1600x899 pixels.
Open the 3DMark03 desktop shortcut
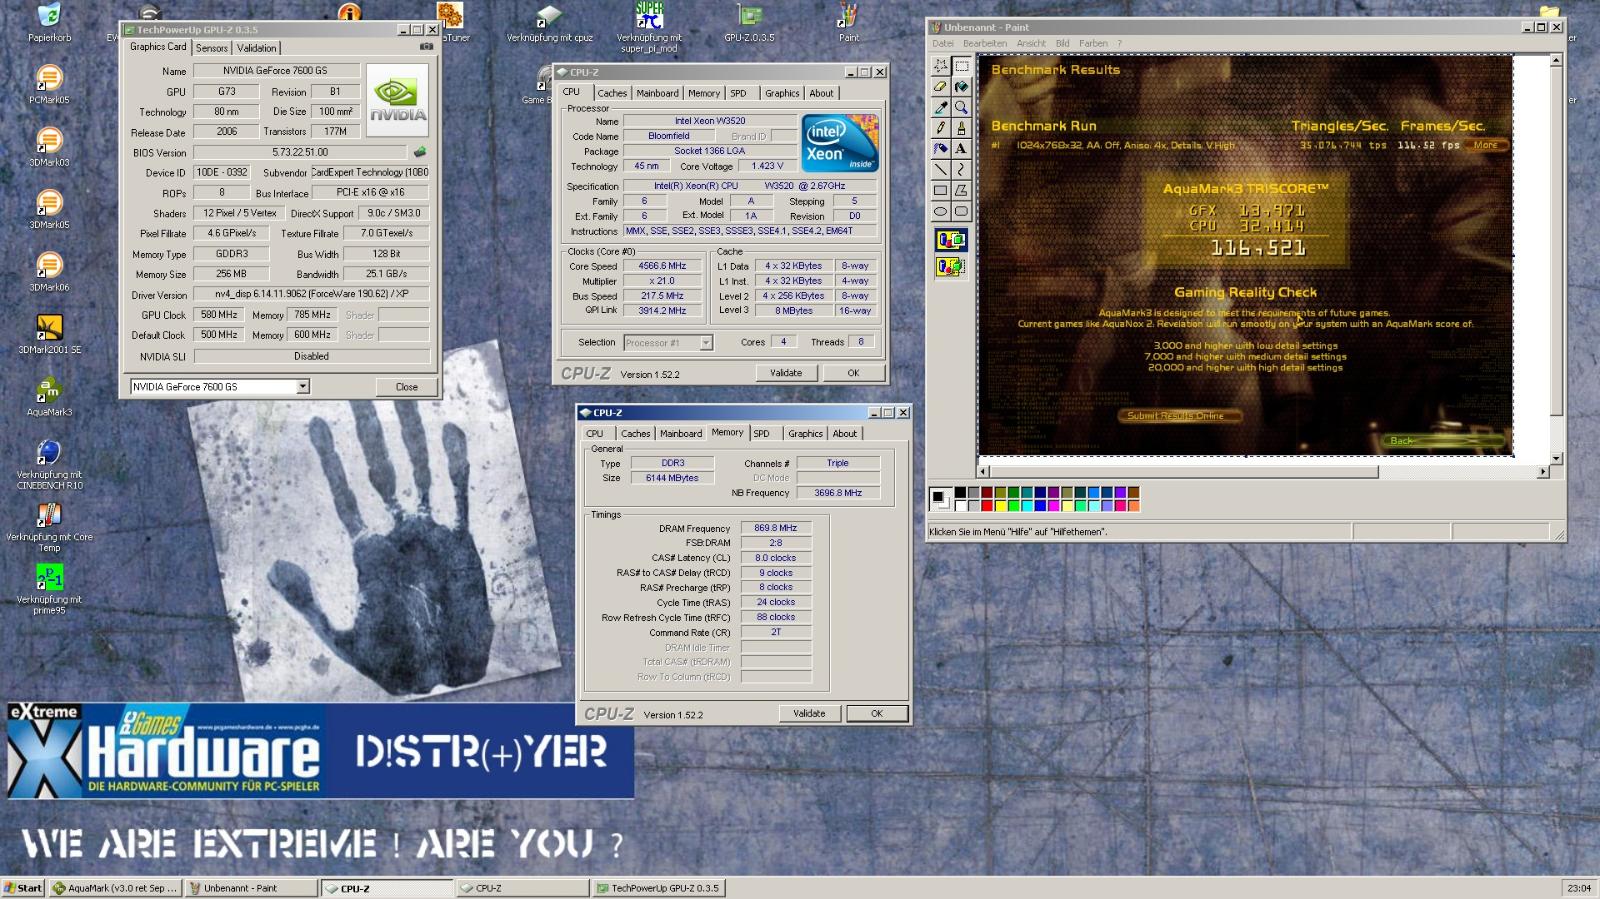pos(49,147)
